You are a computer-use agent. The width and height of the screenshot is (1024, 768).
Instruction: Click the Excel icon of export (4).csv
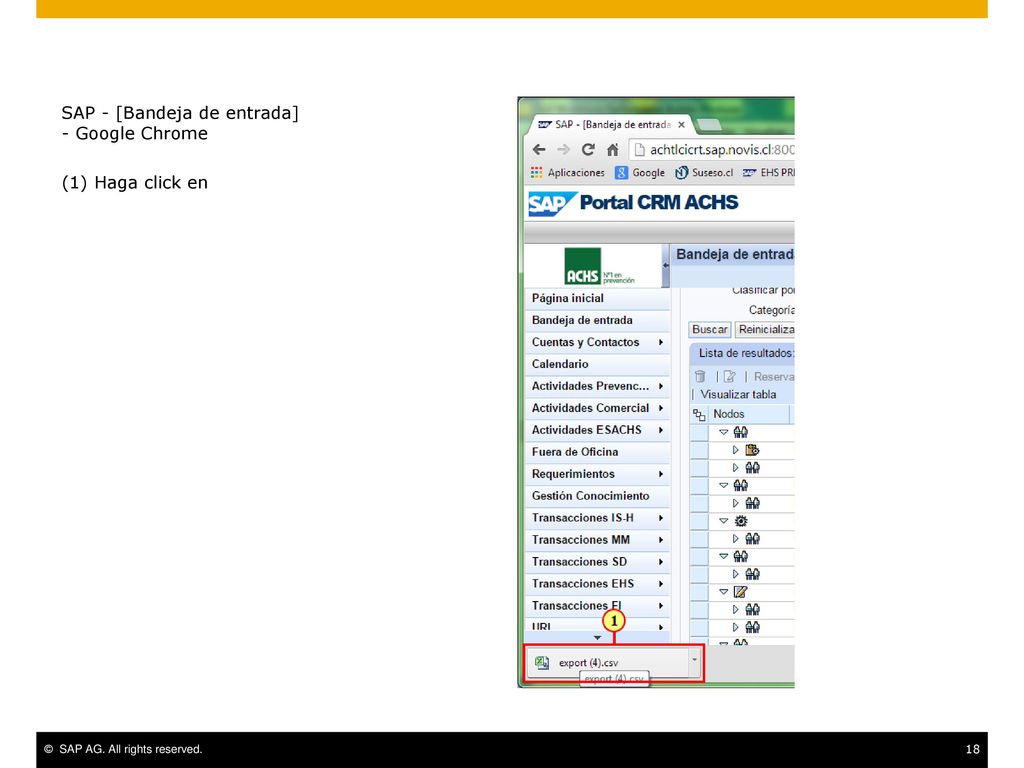[542, 663]
